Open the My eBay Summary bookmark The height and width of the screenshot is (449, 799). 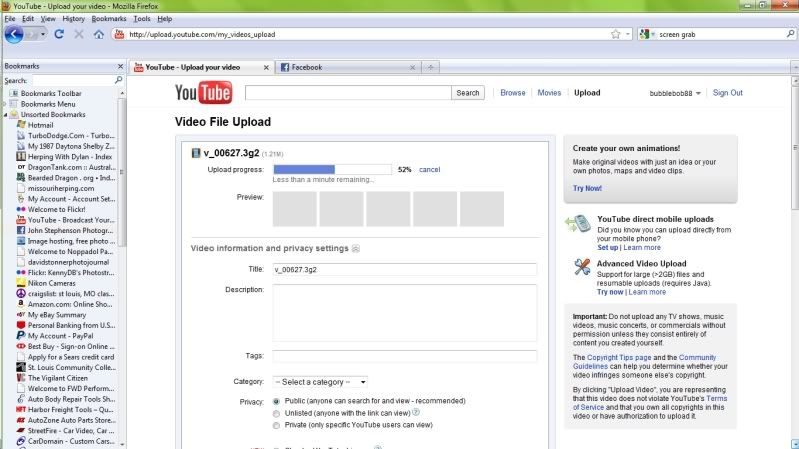coord(57,315)
